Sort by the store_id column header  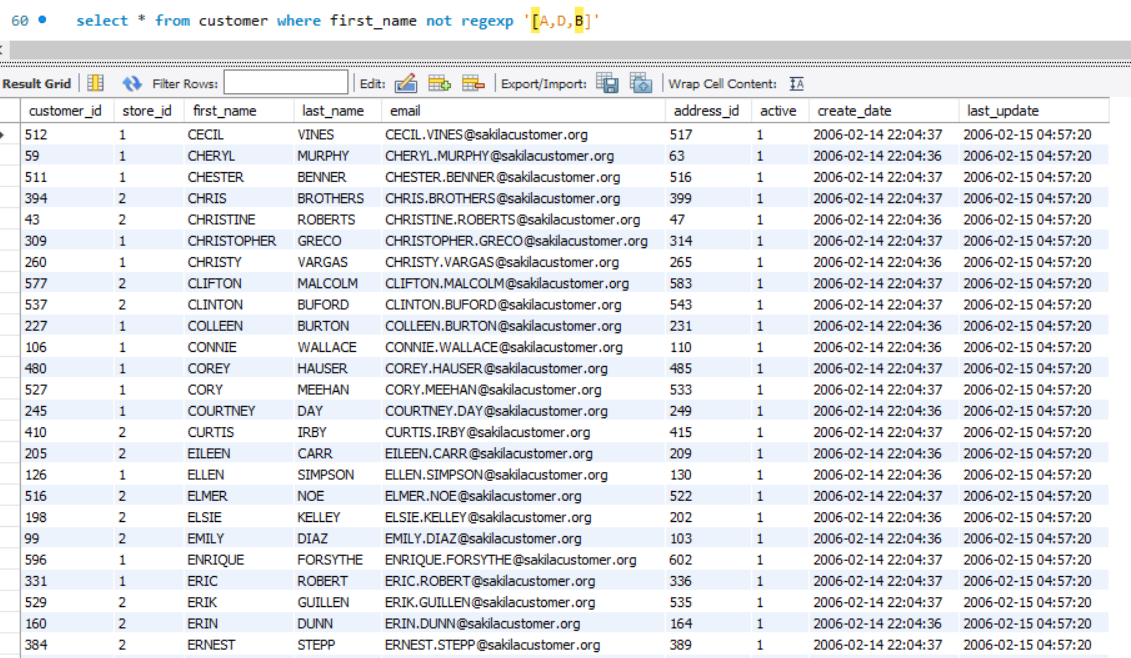click(147, 111)
